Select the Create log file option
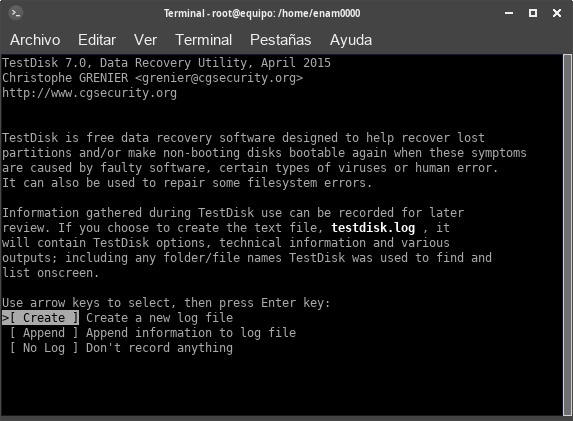This screenshot has width=573, height=421. pyautogui.click(x=41, y=318)
